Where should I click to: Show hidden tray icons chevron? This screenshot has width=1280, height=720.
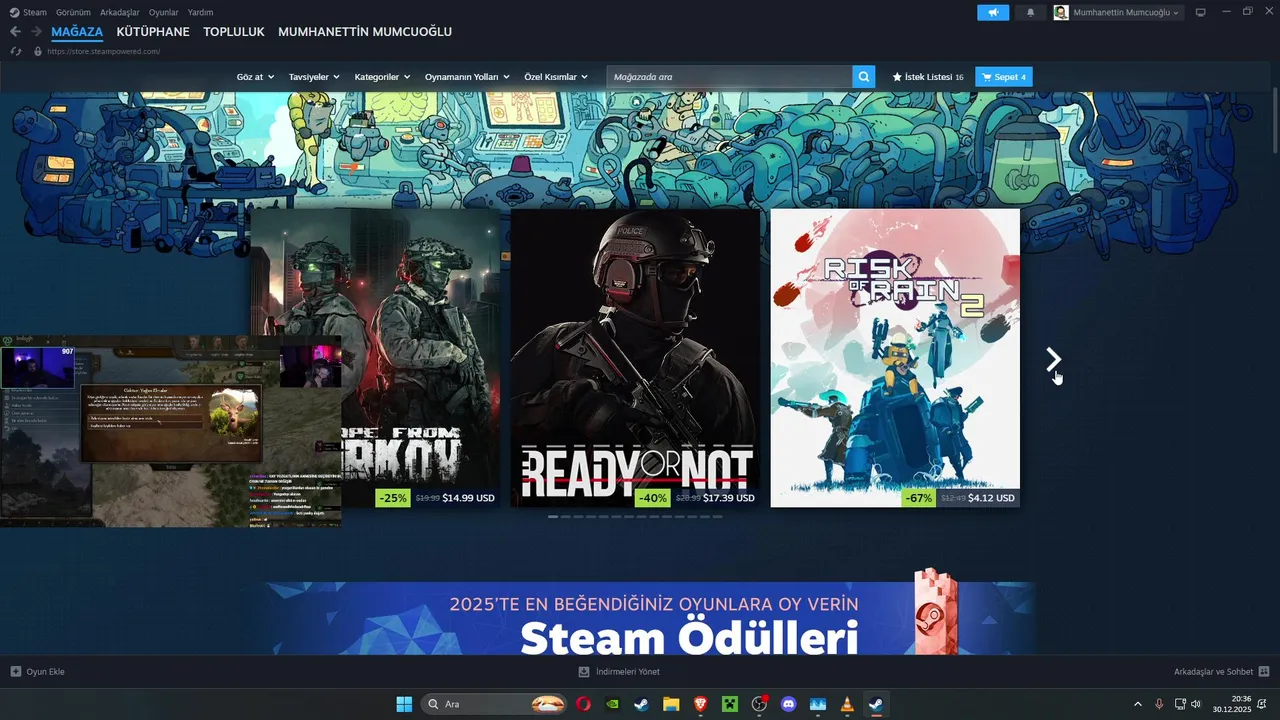1137,704
